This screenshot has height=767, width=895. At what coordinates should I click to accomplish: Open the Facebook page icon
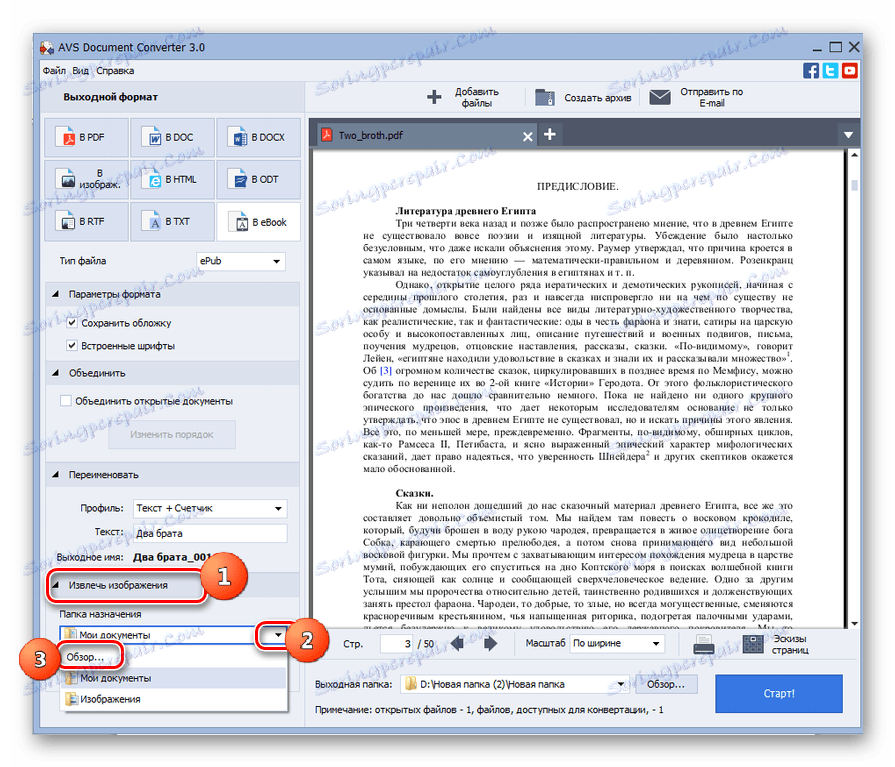point(811,71)
